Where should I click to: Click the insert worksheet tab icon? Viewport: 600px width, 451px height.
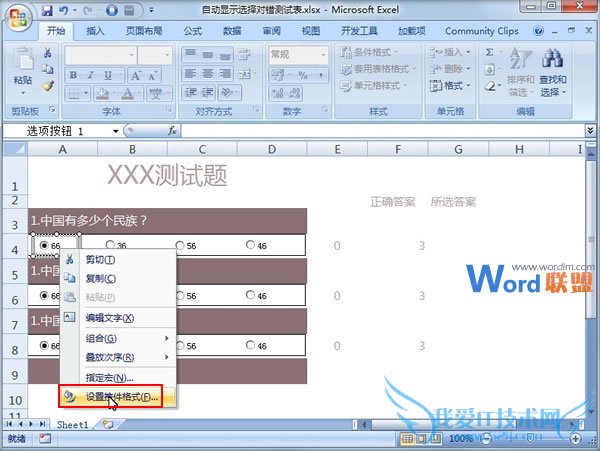click(108, 424)
